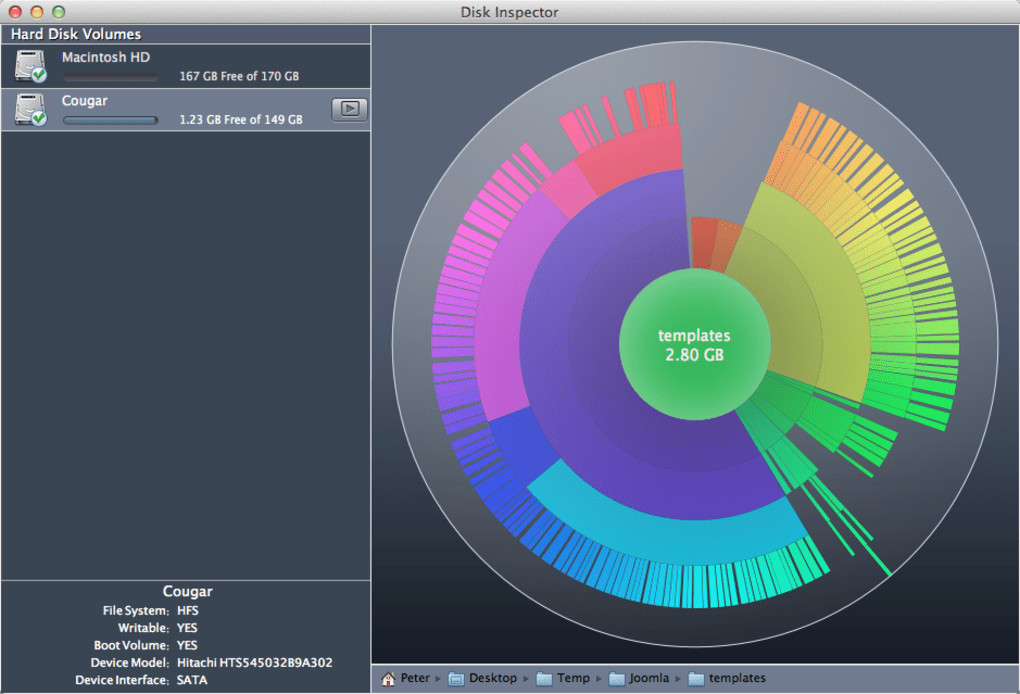Navigate to Peter in the path bar
1020x694 pixels.
coord(415,679)
